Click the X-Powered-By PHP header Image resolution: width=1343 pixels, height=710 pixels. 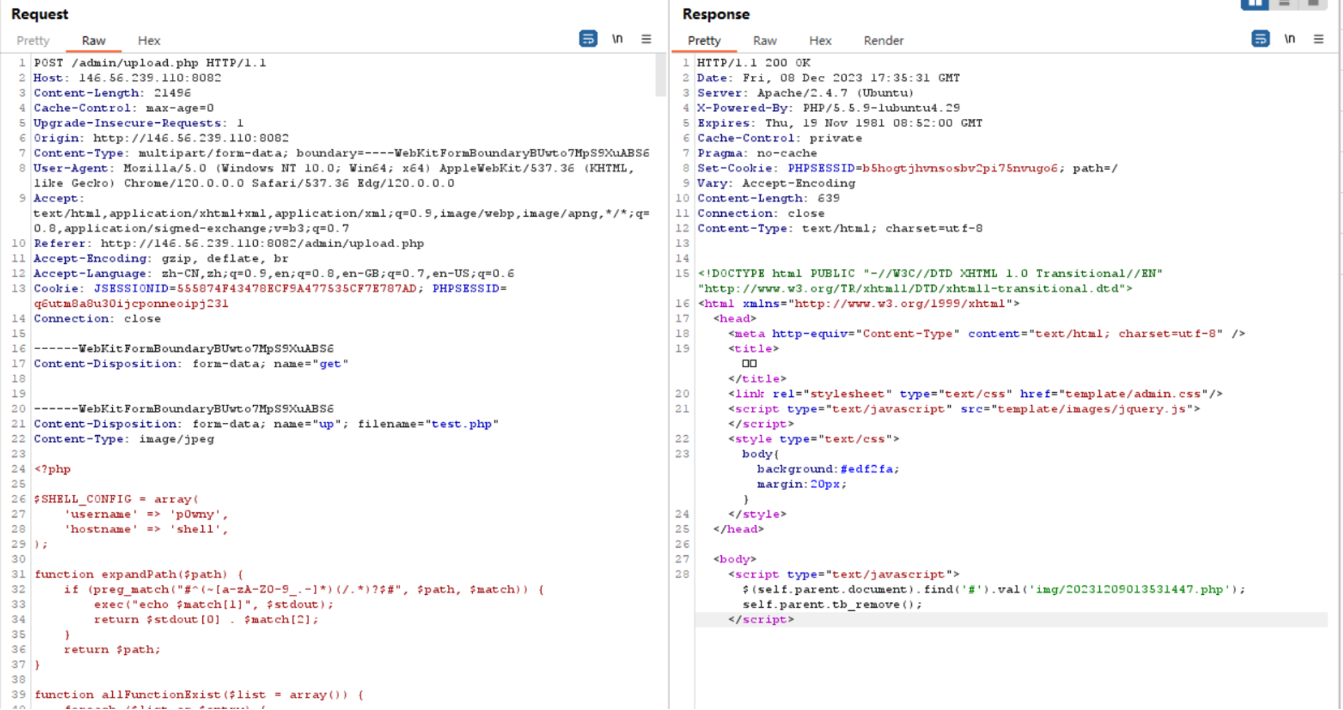click(x=828, y=108)
